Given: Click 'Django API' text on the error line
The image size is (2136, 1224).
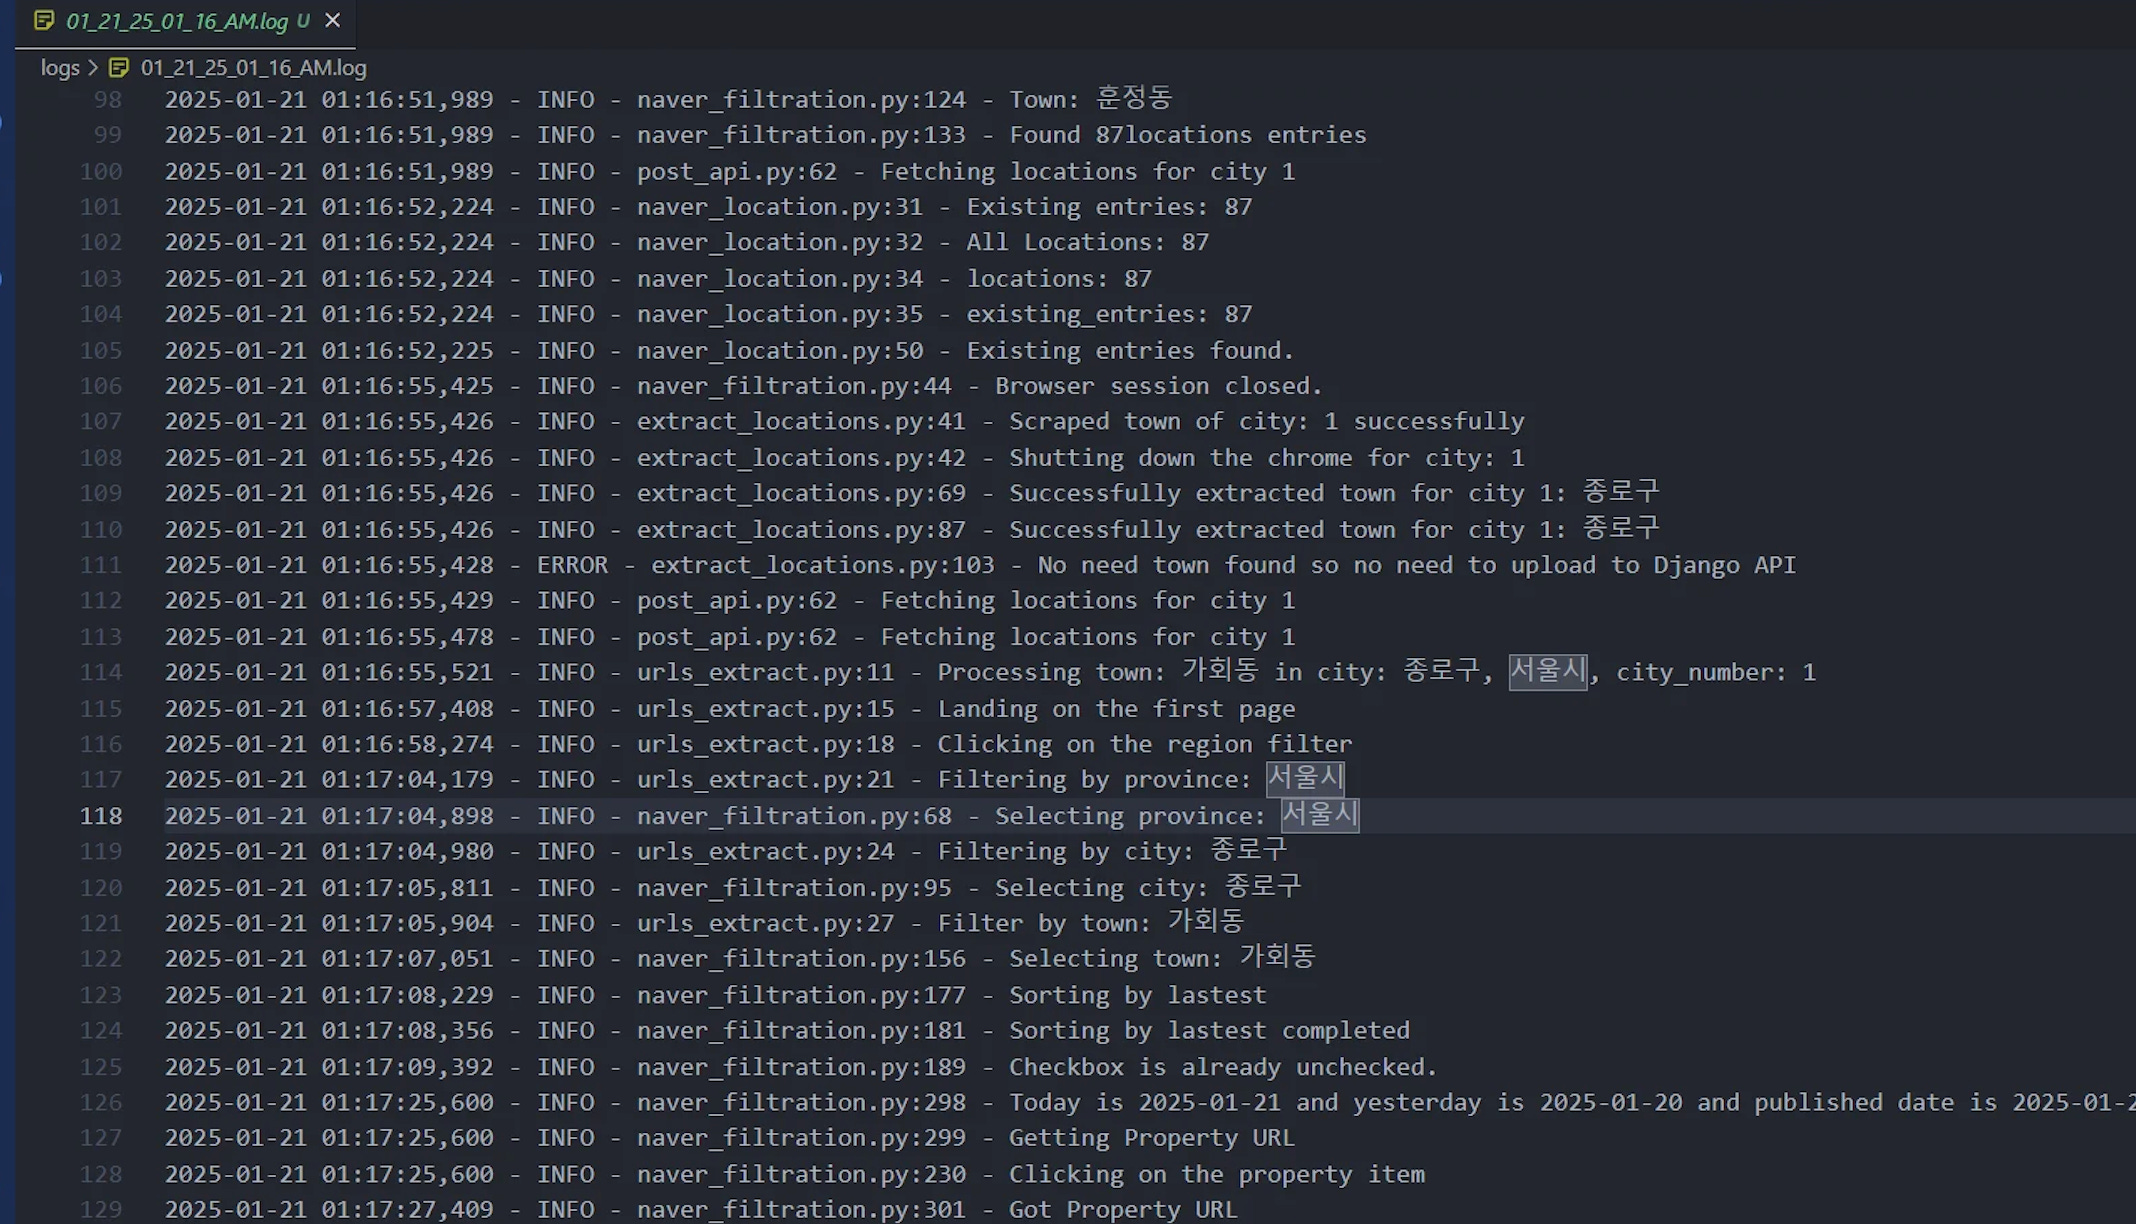Looking at the screenshot, I should pos(1724,565).
